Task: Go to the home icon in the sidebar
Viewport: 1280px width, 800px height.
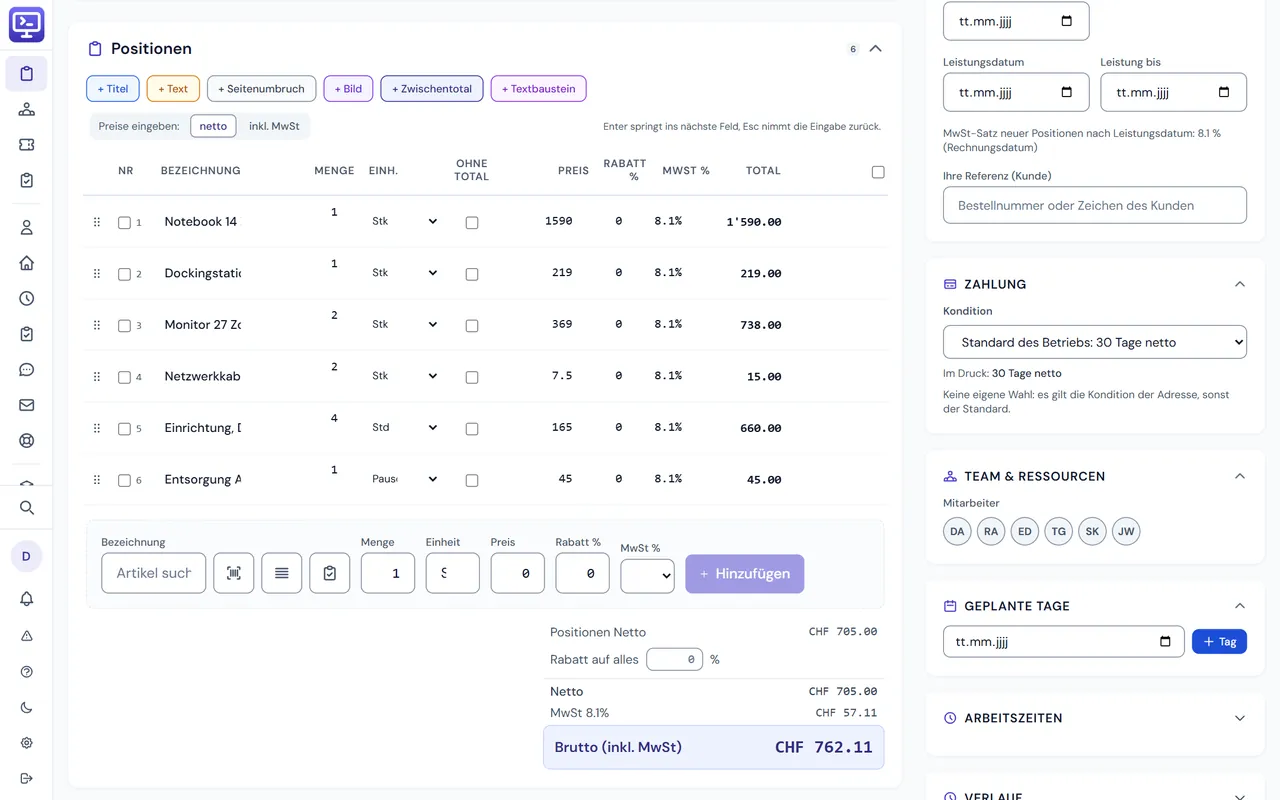Action: [x=27, y=263]
